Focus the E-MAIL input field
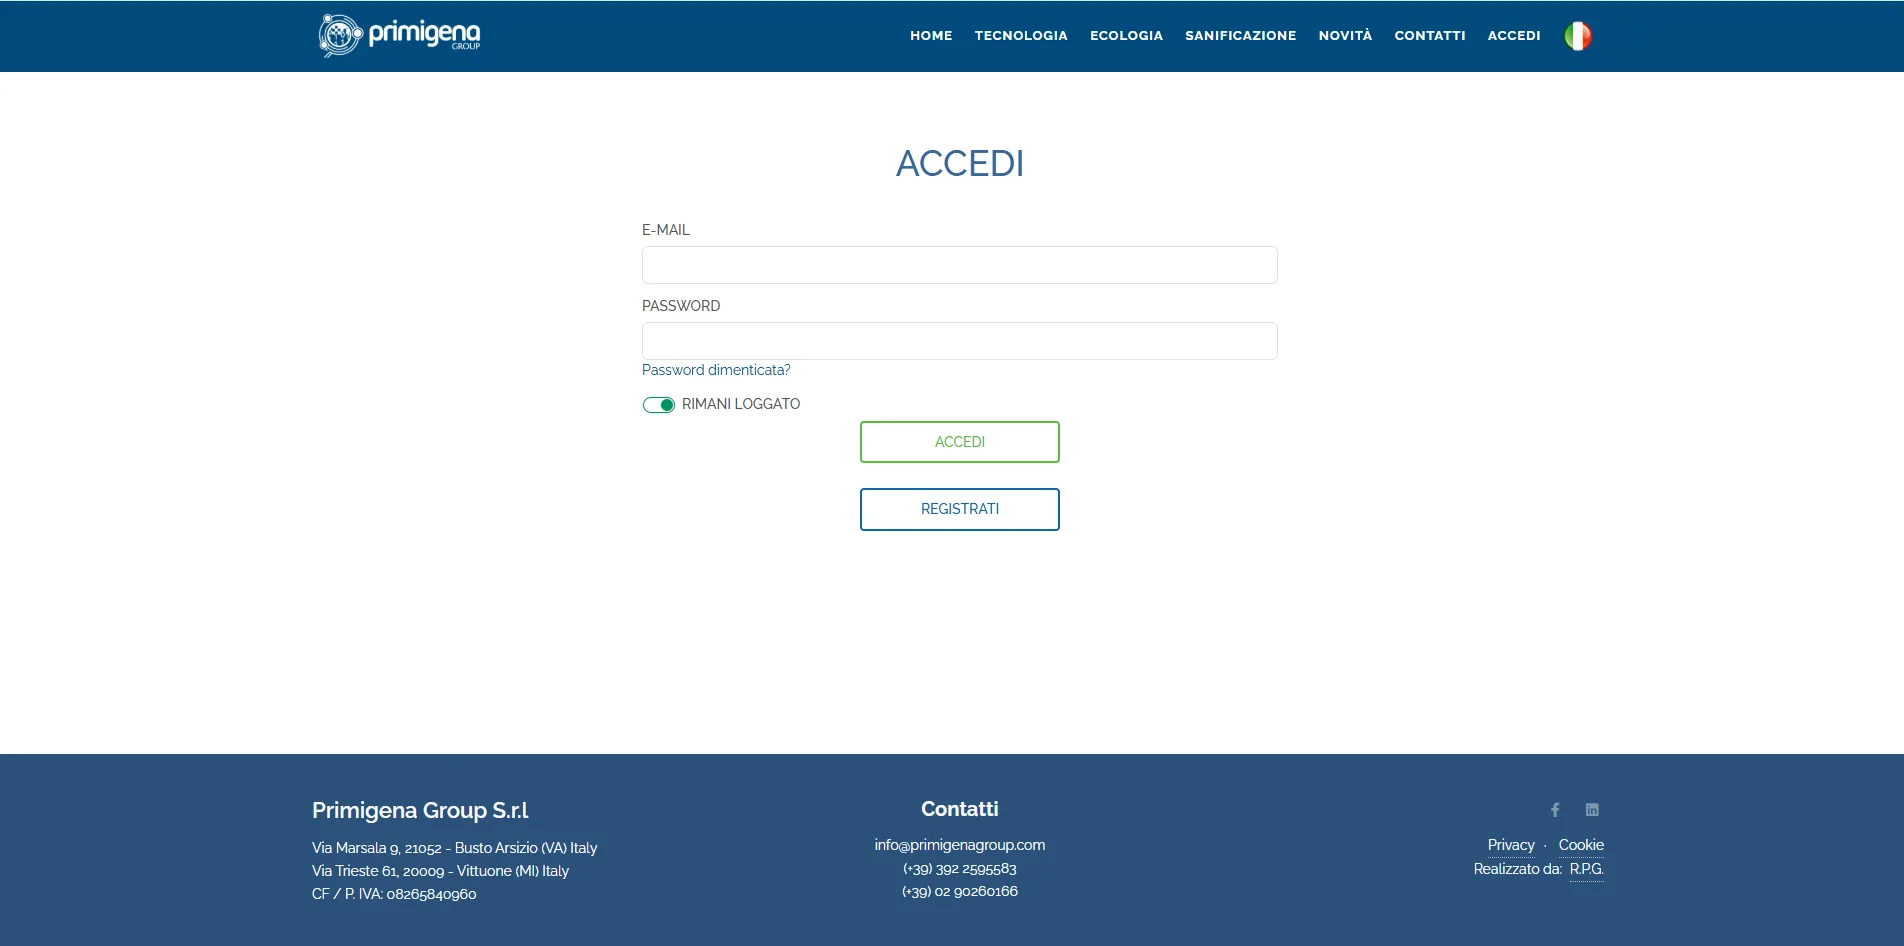The width and height of the screenshot is (1904, 946). point(960,265)
